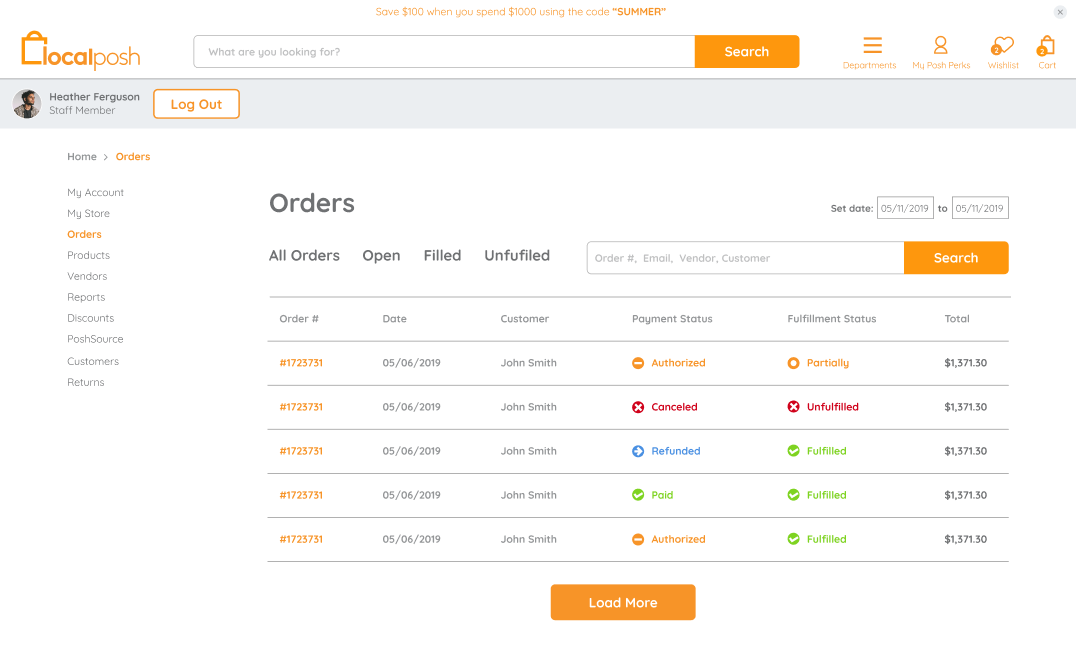Click the Load More button
The image size is (1076, 660).
623,602
